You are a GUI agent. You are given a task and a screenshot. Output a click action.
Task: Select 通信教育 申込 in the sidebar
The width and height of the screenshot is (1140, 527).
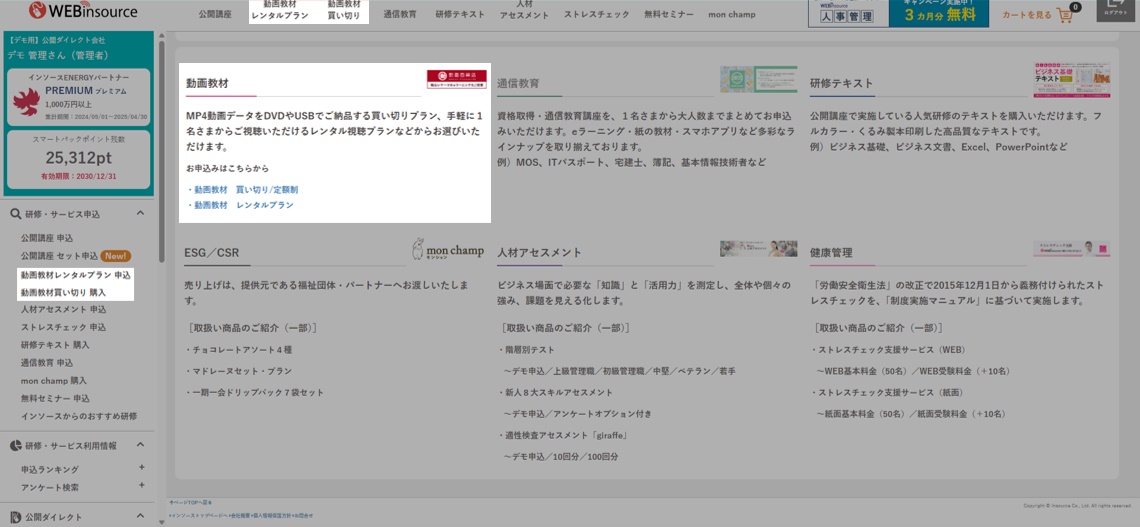(47, 363)
